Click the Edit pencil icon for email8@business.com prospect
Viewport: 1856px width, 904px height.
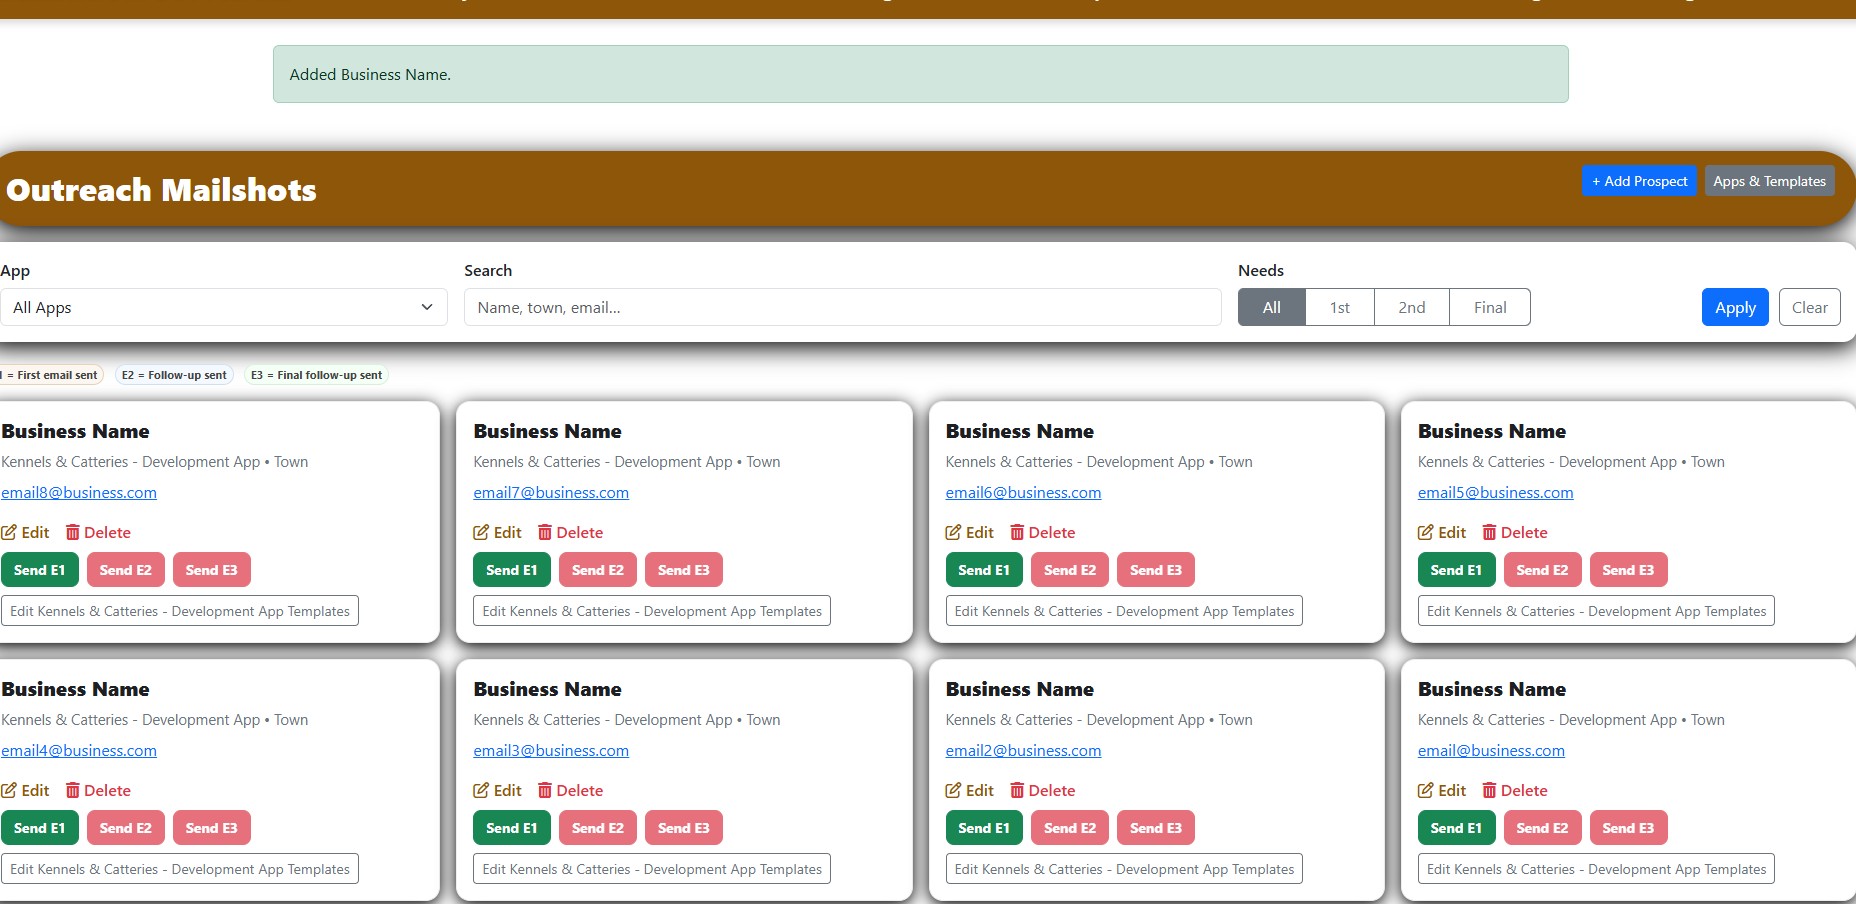coord(10,532)
